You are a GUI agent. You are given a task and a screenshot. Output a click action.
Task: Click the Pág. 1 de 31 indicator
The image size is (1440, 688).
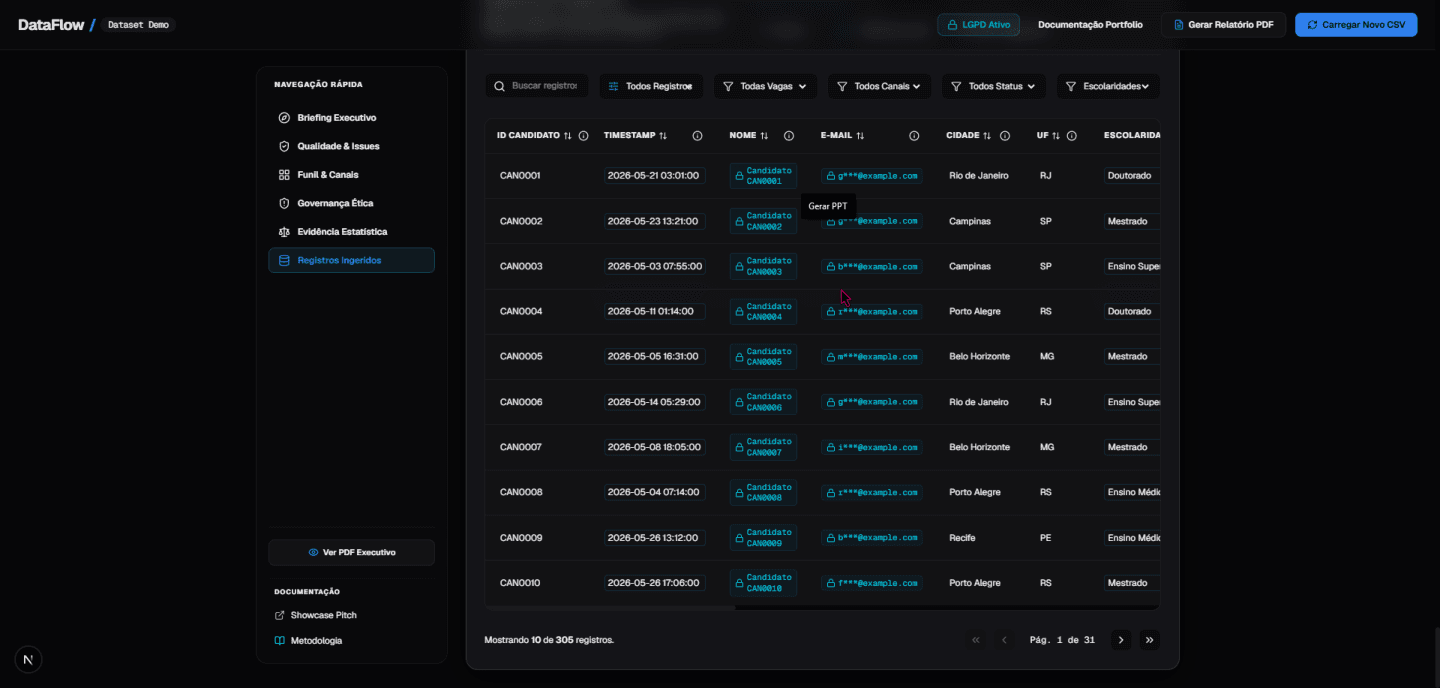(x=1062, y=640)
